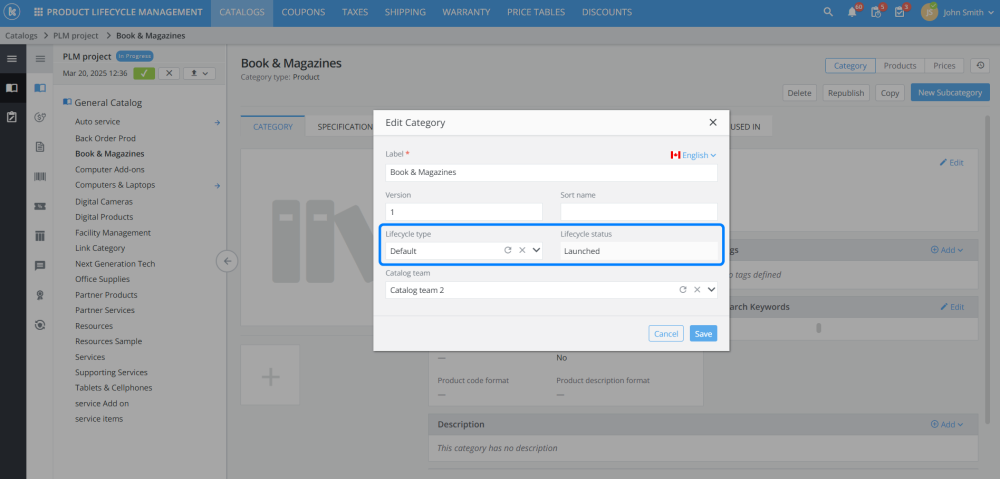
Task: Close the Edit Category dialog
Action: pyautogui.click(x=713, y=122)
